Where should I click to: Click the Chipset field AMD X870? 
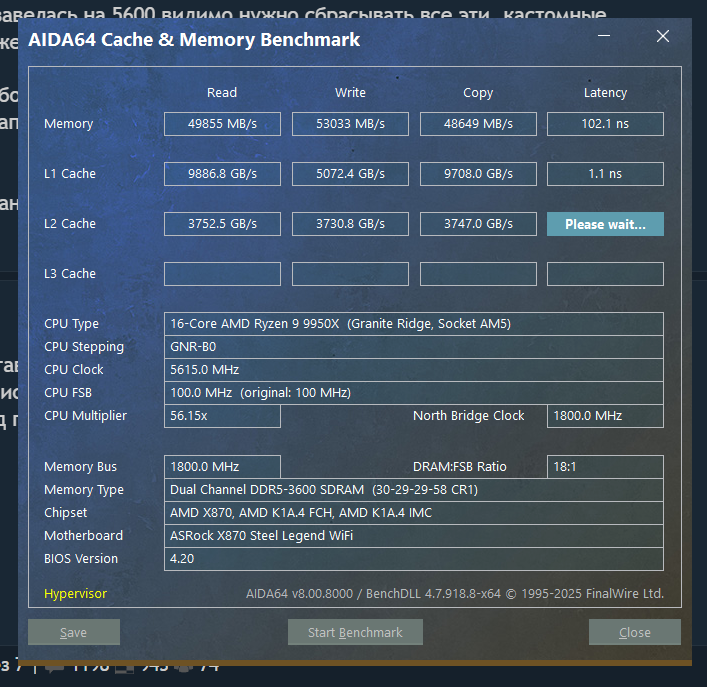click(x=414, y=513)
